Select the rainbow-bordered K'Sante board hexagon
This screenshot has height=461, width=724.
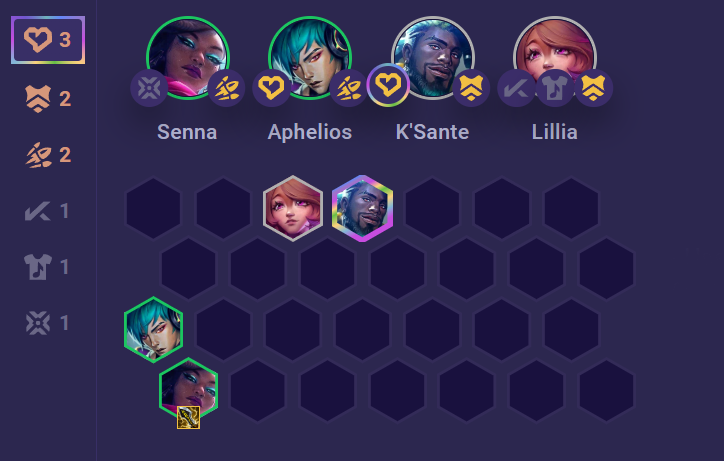(x=362, y=208)
